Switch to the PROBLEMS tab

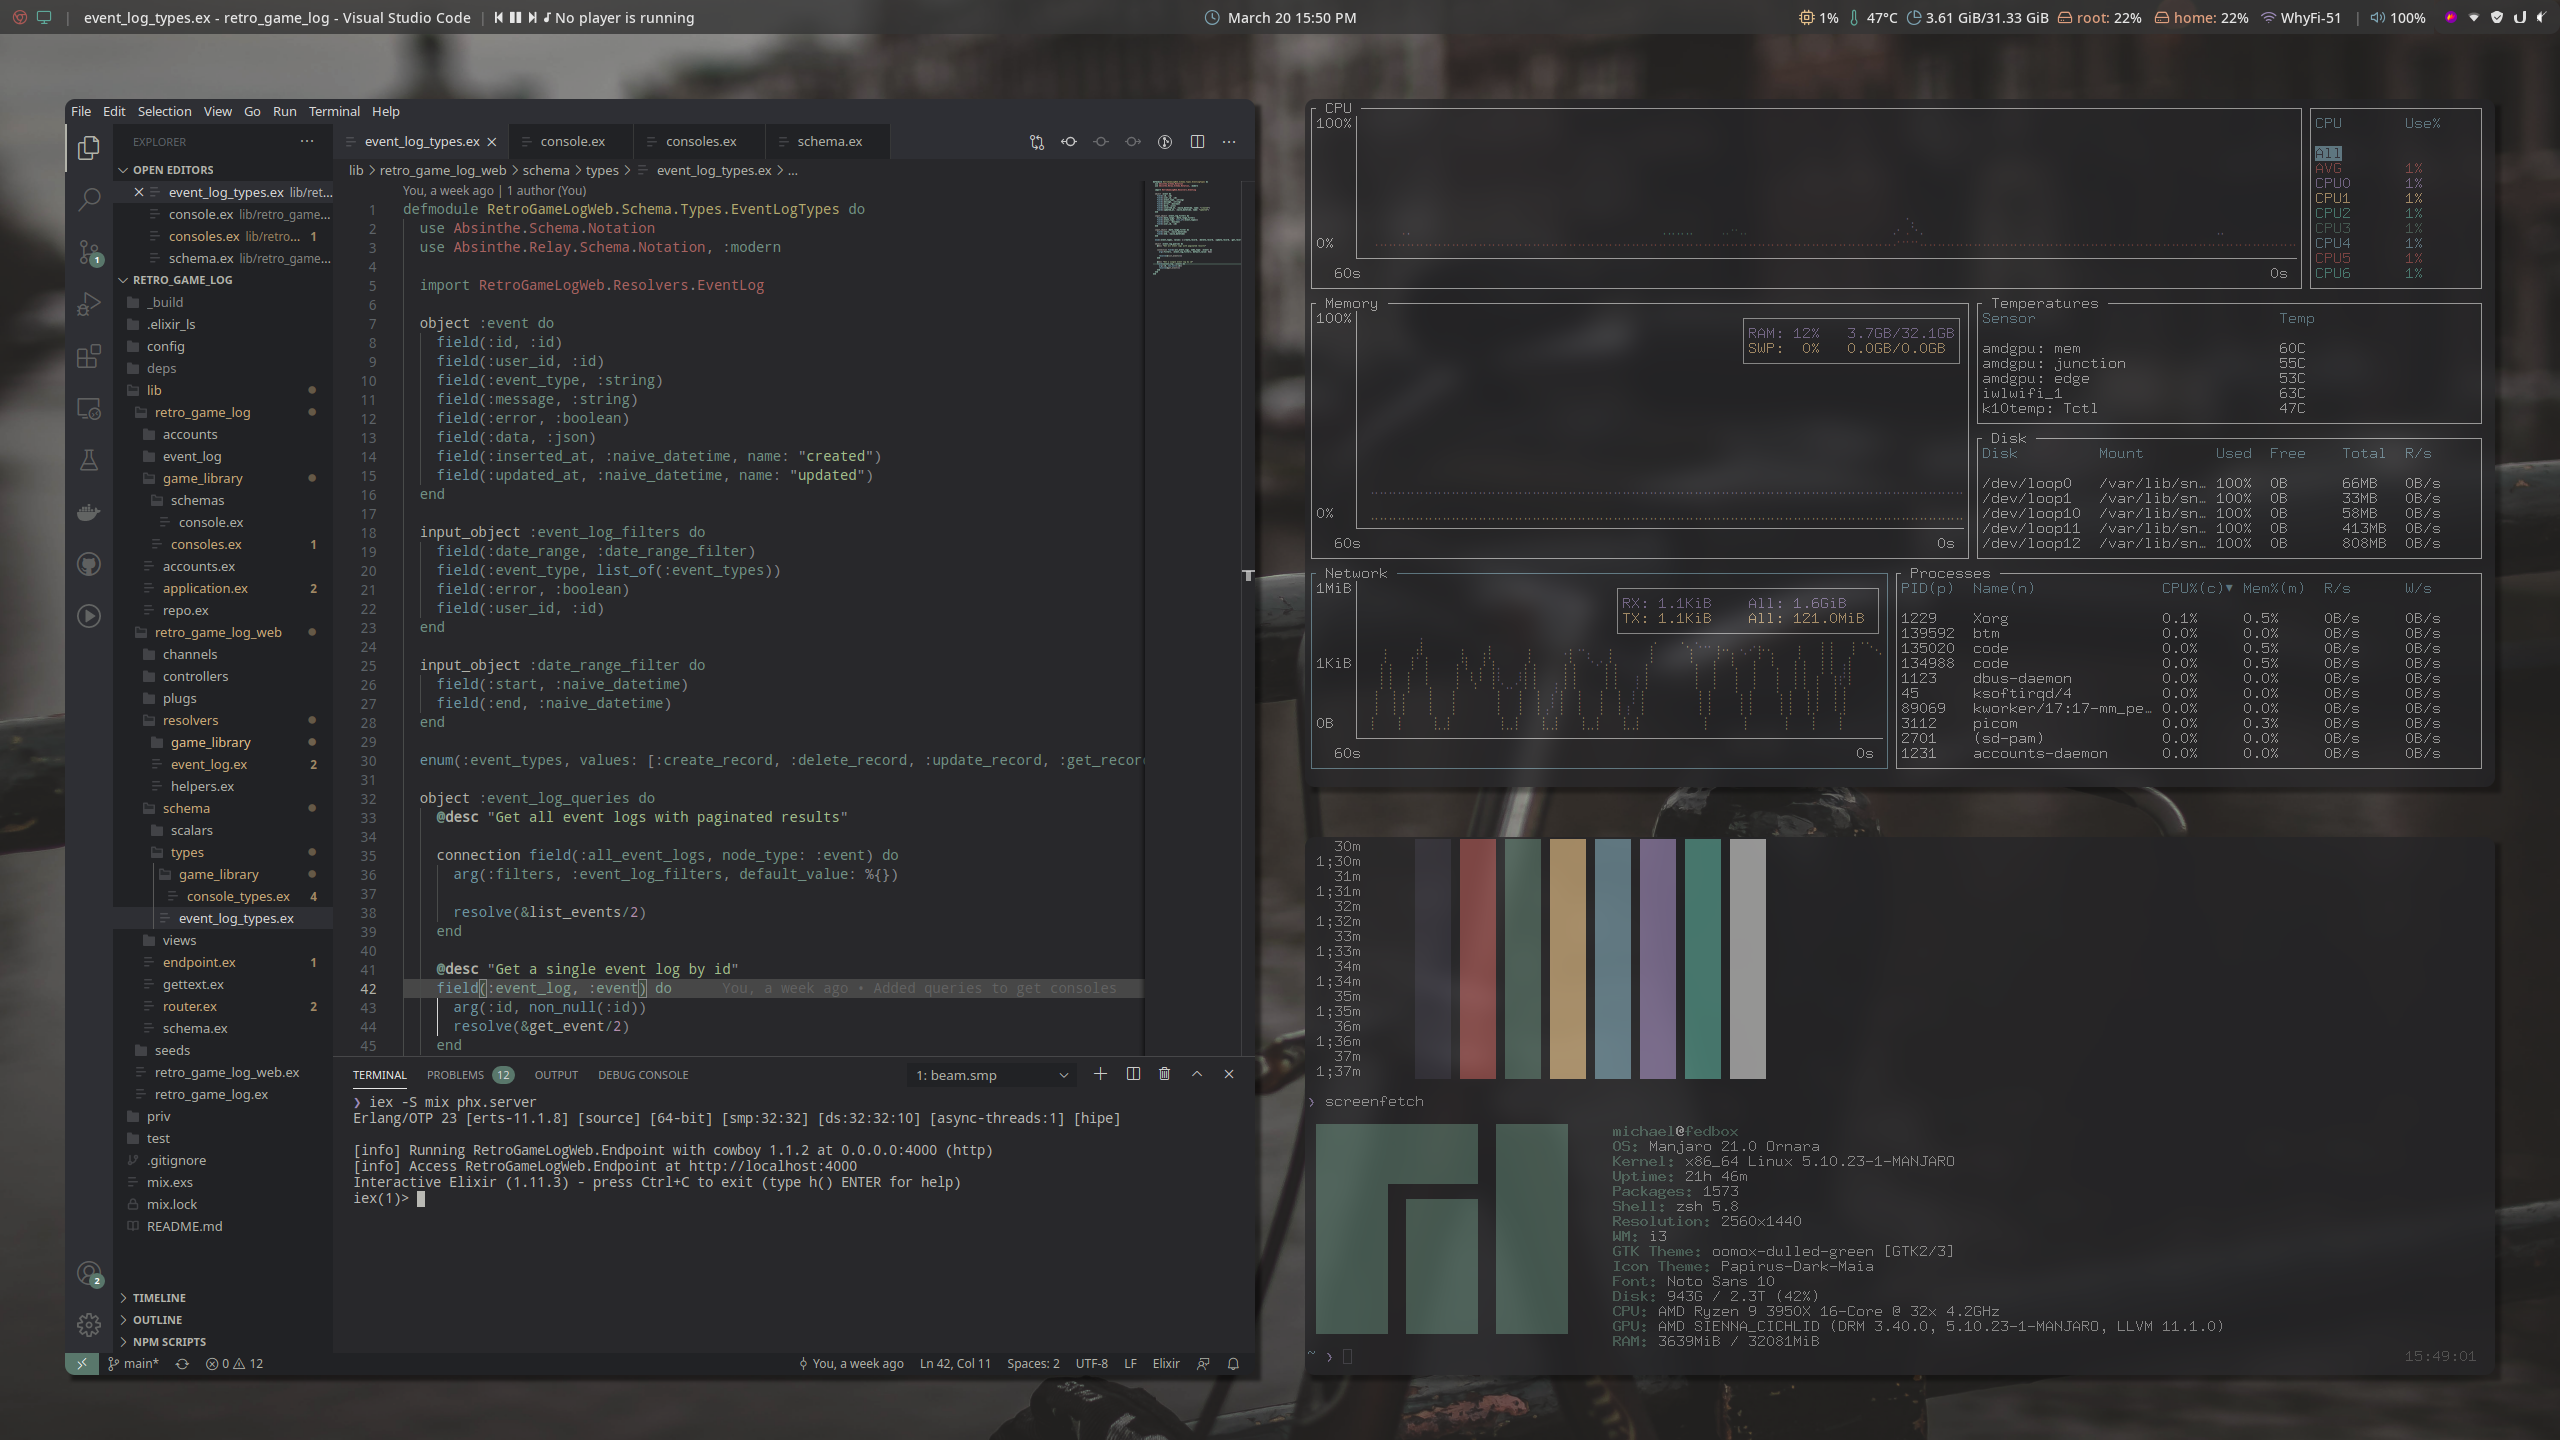[457, 1074]
